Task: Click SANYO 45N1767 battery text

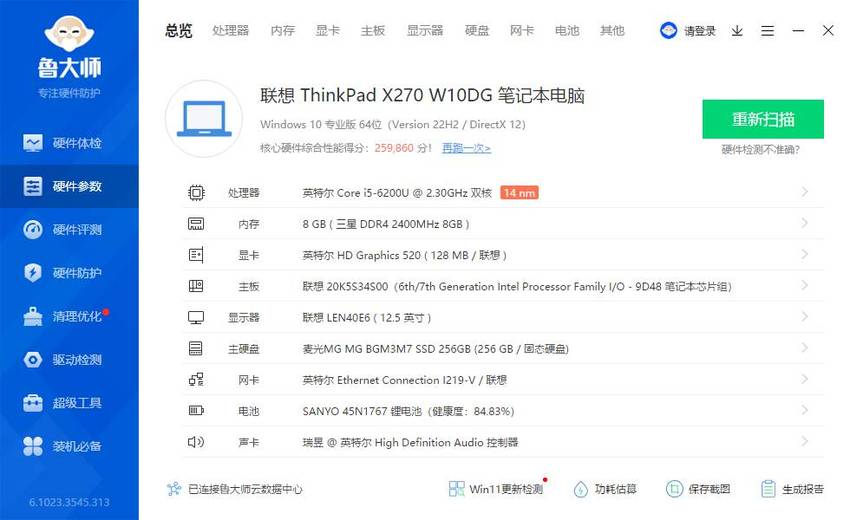Action: tap(408, 411)
